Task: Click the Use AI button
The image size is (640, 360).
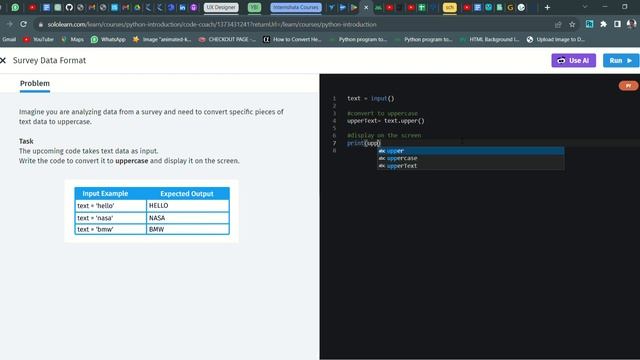Action: click(x=573, y=60)
